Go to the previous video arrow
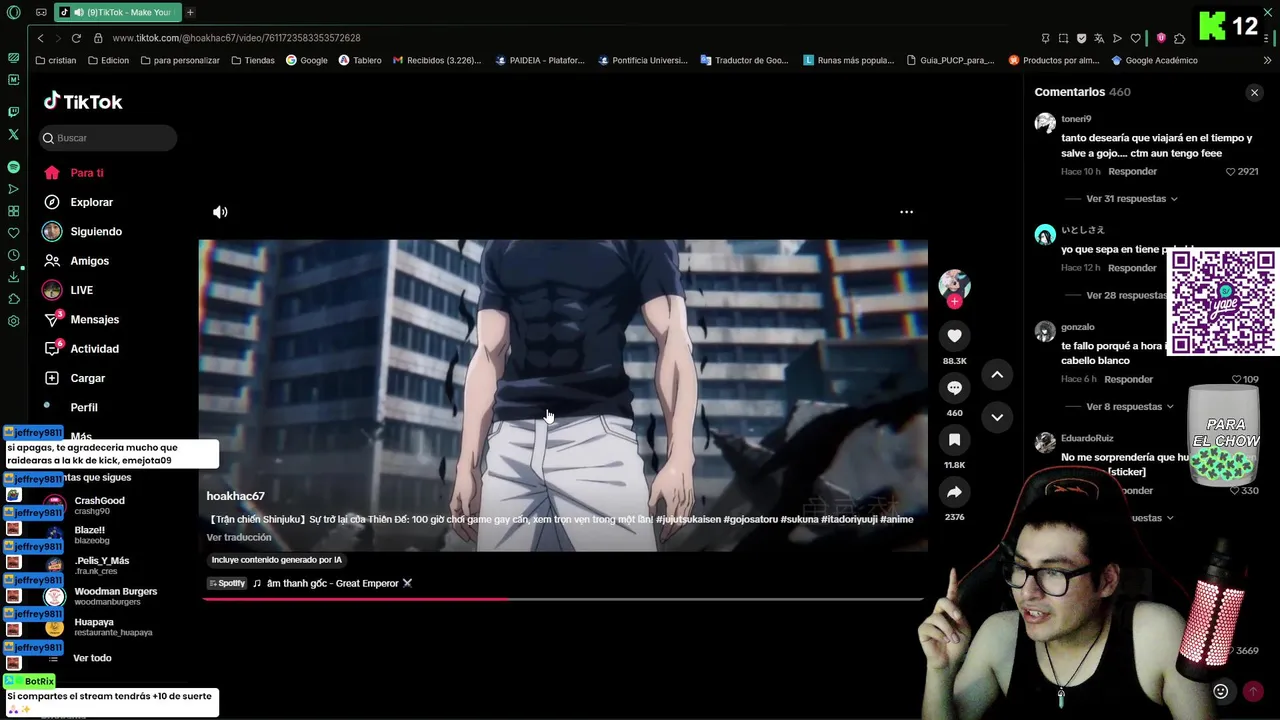Screen dimensions: 1280x720 997,375
